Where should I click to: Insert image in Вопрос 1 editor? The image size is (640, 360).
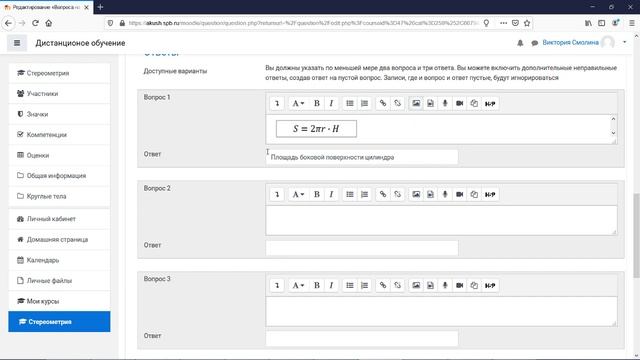tap(416, 104)
